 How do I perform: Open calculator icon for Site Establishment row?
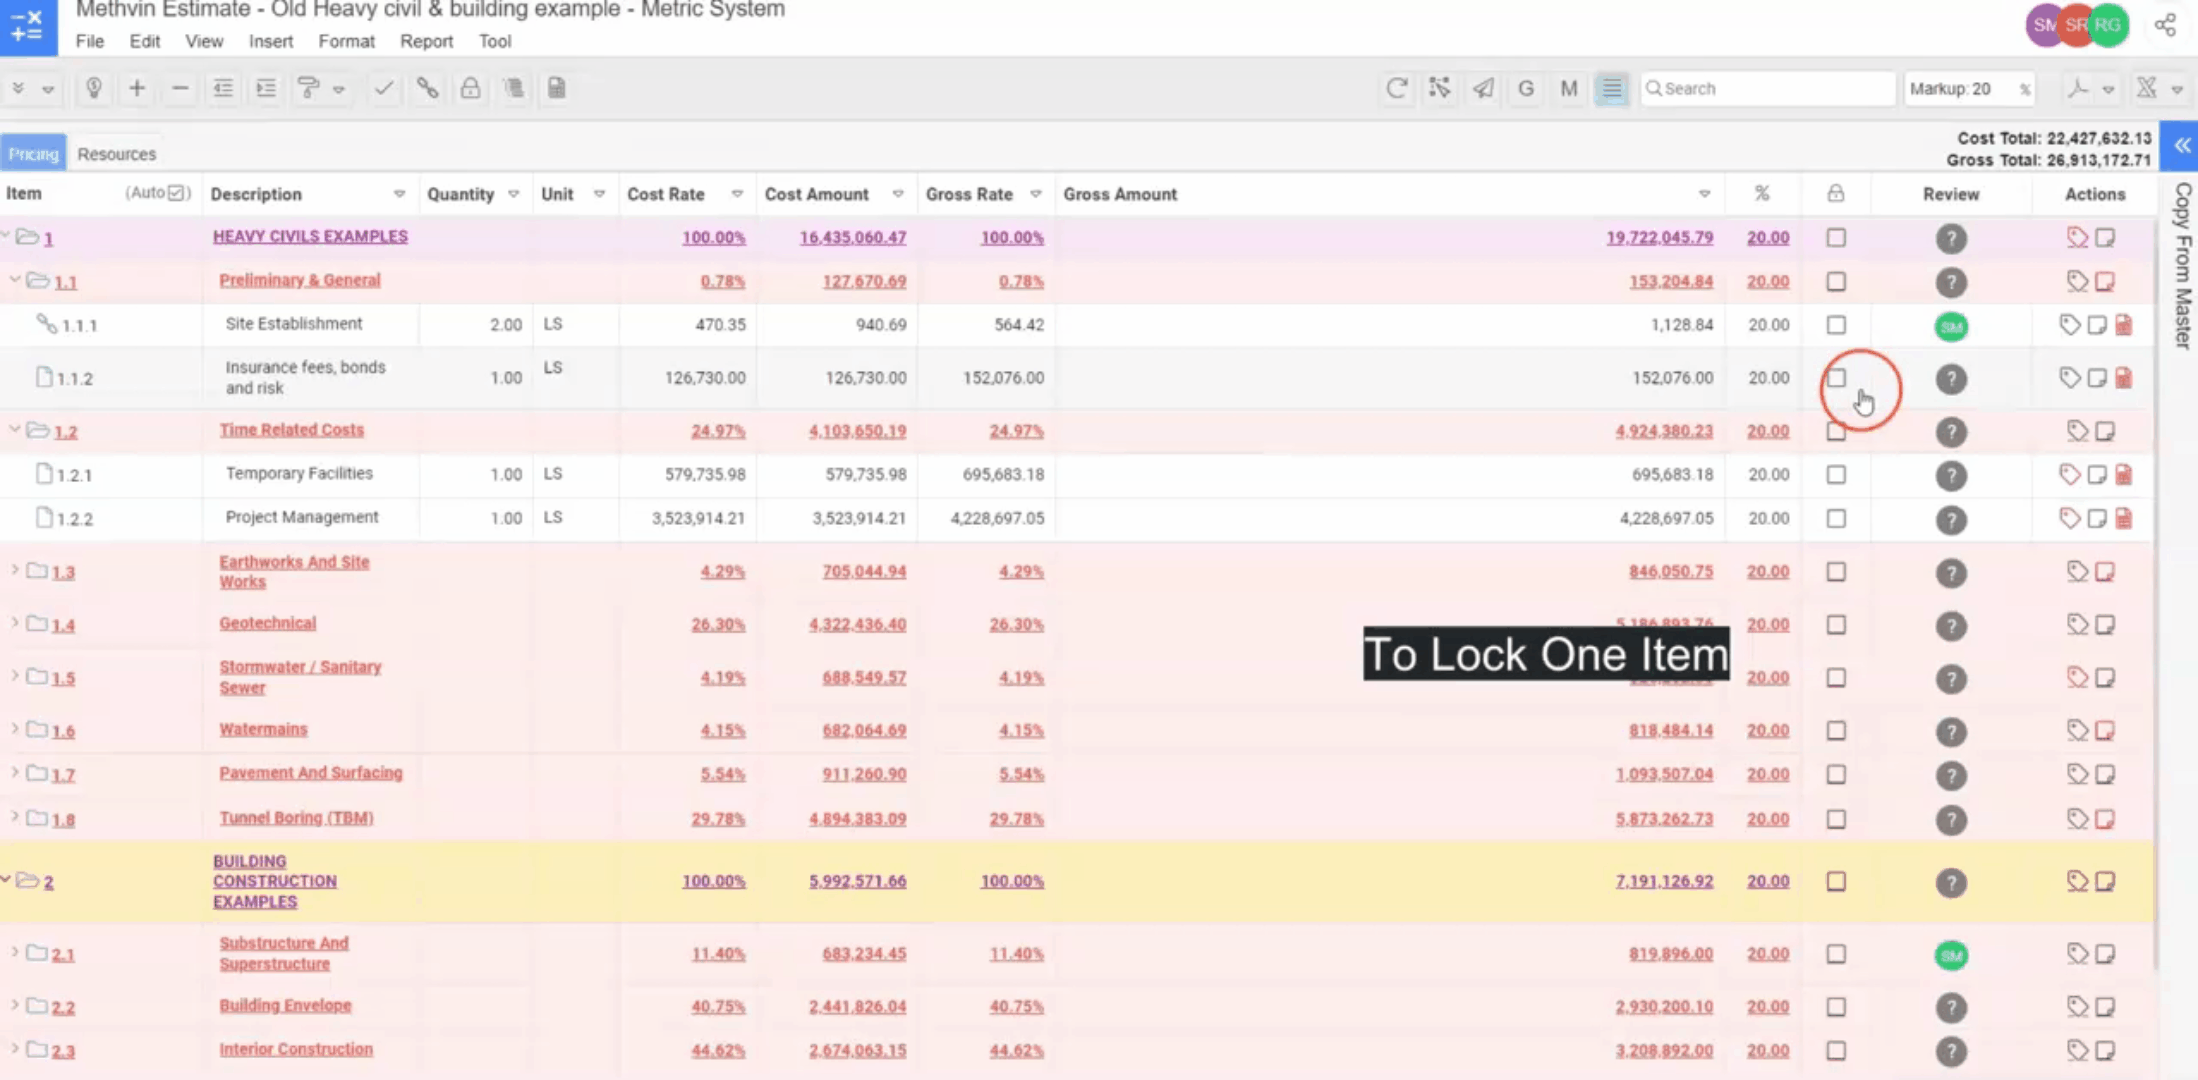point(2124,325)
